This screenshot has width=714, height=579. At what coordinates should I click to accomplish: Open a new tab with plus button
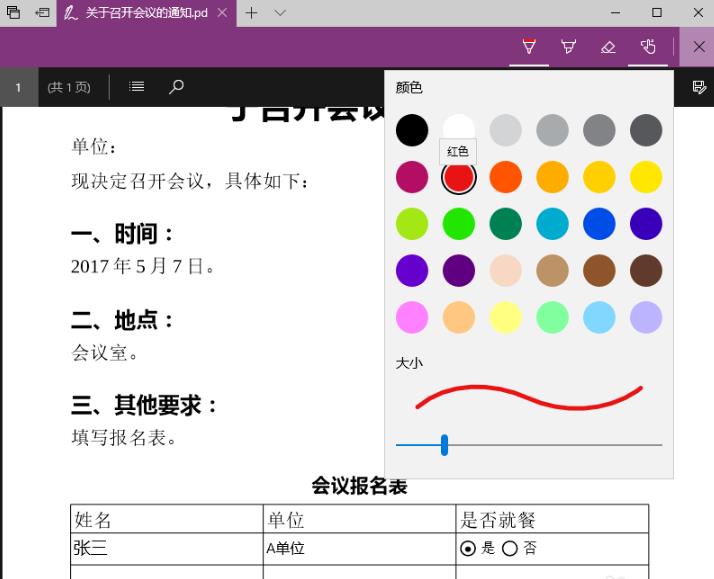click(x=252, y=13)
